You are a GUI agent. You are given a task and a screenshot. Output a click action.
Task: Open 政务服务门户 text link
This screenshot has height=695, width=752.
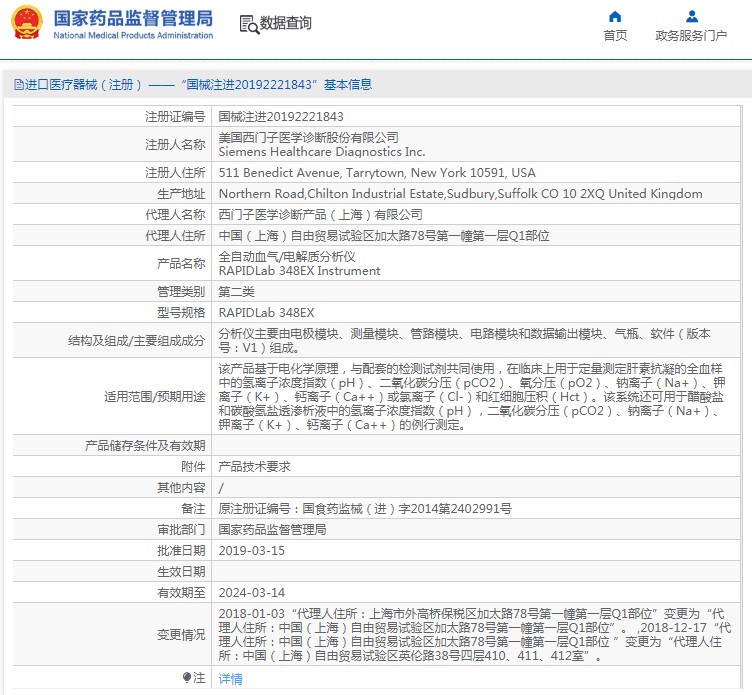pyautogui.click(x=691, y=35)
